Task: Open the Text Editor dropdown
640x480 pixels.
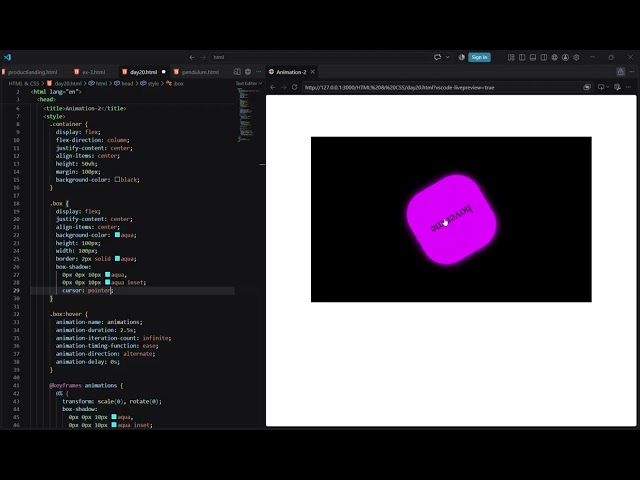Action: click(249, 83)
